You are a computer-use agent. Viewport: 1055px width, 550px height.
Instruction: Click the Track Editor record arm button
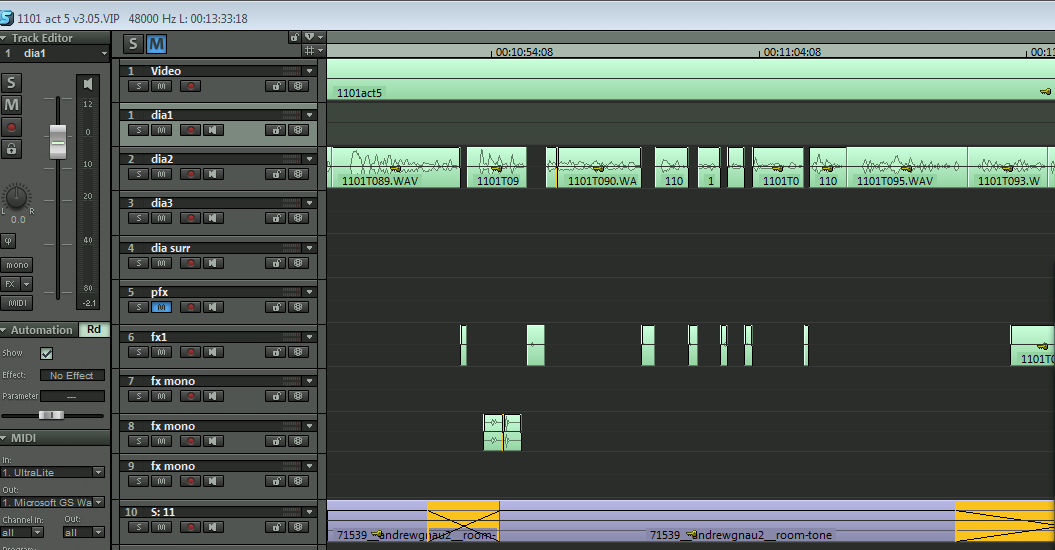pyautogui.click(x=12, y=127)
